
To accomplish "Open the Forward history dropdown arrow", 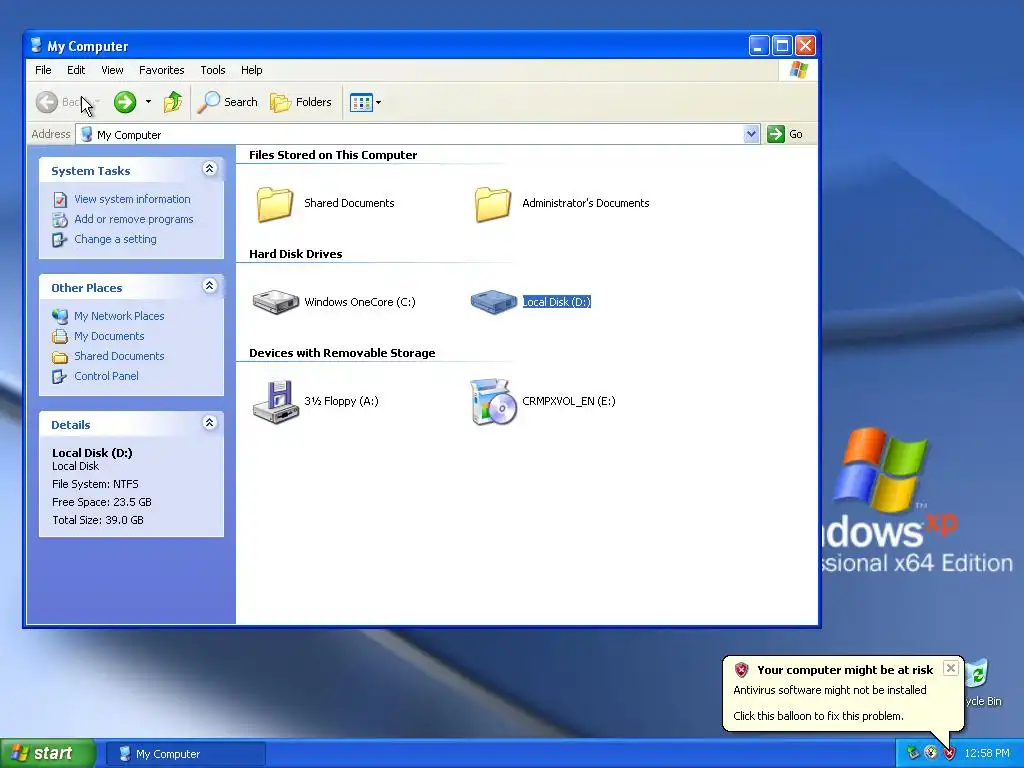I will (148, 102).
